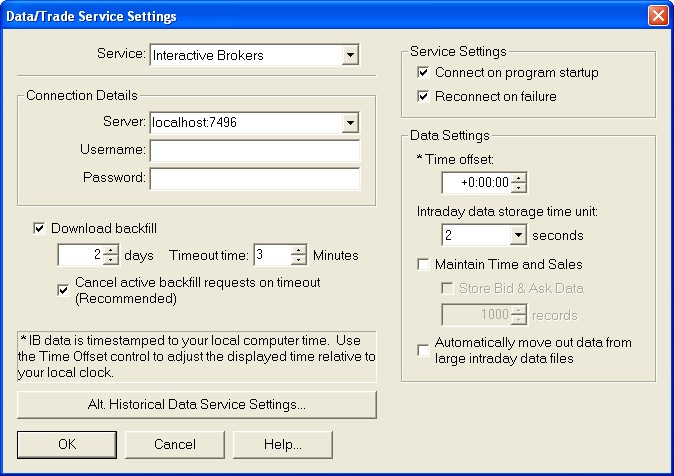The width and height of the screenshot is (674, 476).
Task: Open Alt. Historical Data Service Settings
Action: point(197,405)
